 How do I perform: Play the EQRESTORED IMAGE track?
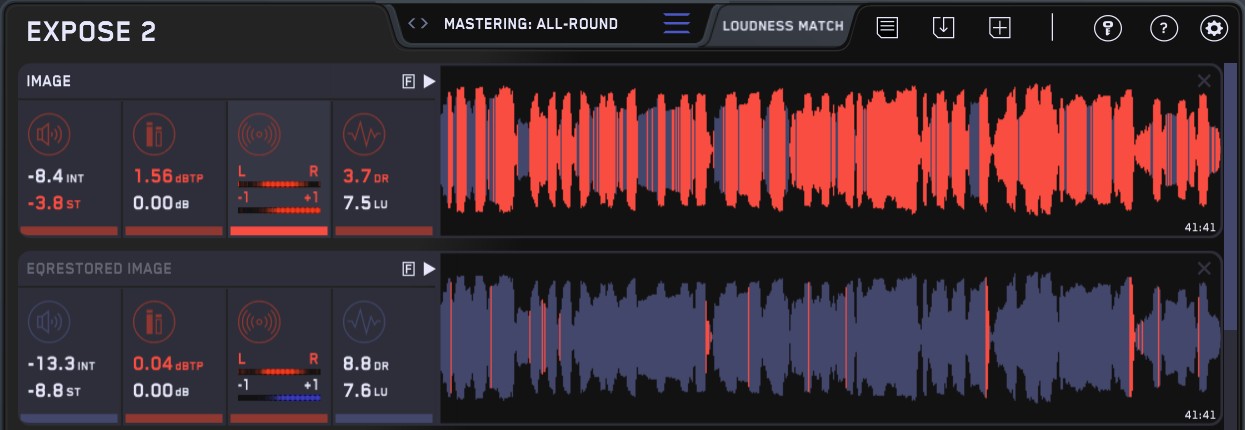[429, 269]
